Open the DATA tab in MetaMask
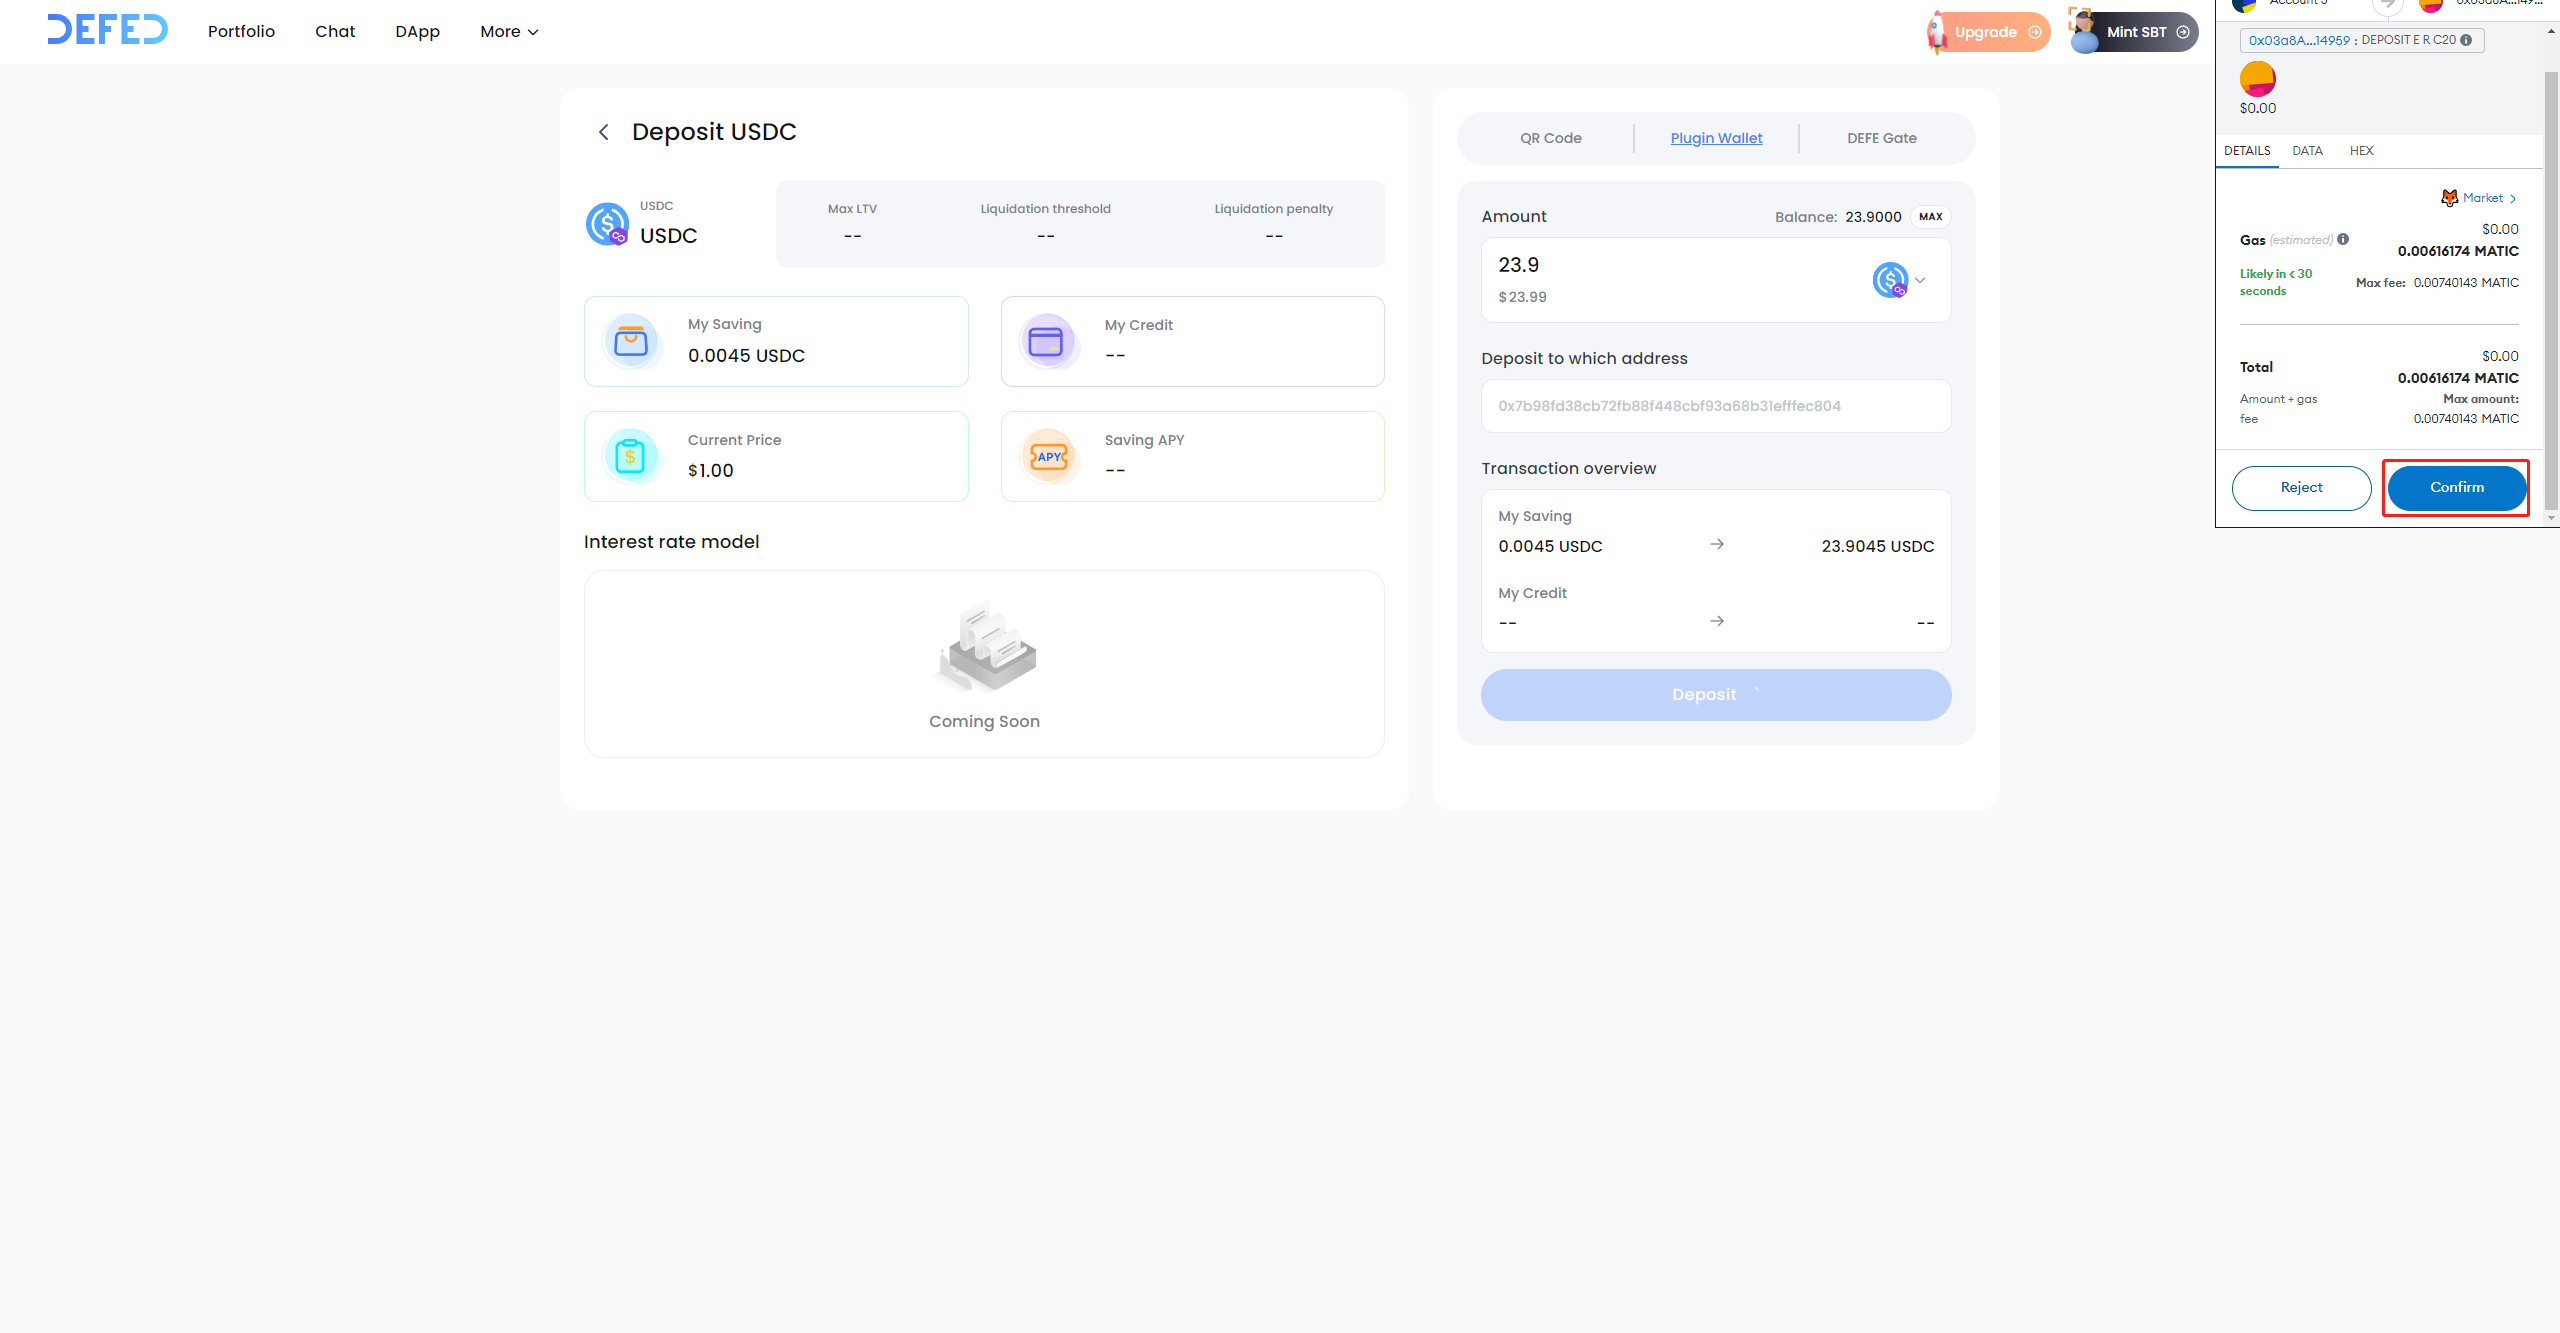The image size is (2560, 1333). [x=2307, y=151]
